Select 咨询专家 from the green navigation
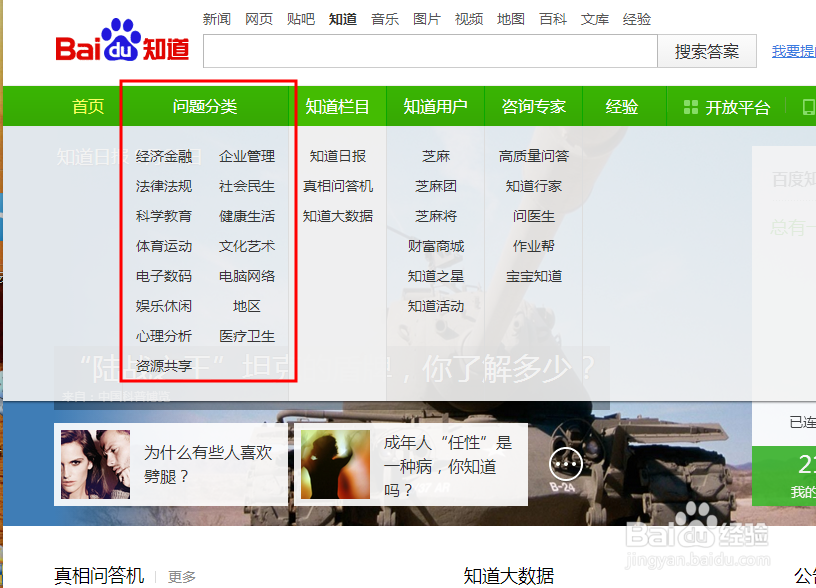This screenshot has height=588, width=816. tap(537, 105)
